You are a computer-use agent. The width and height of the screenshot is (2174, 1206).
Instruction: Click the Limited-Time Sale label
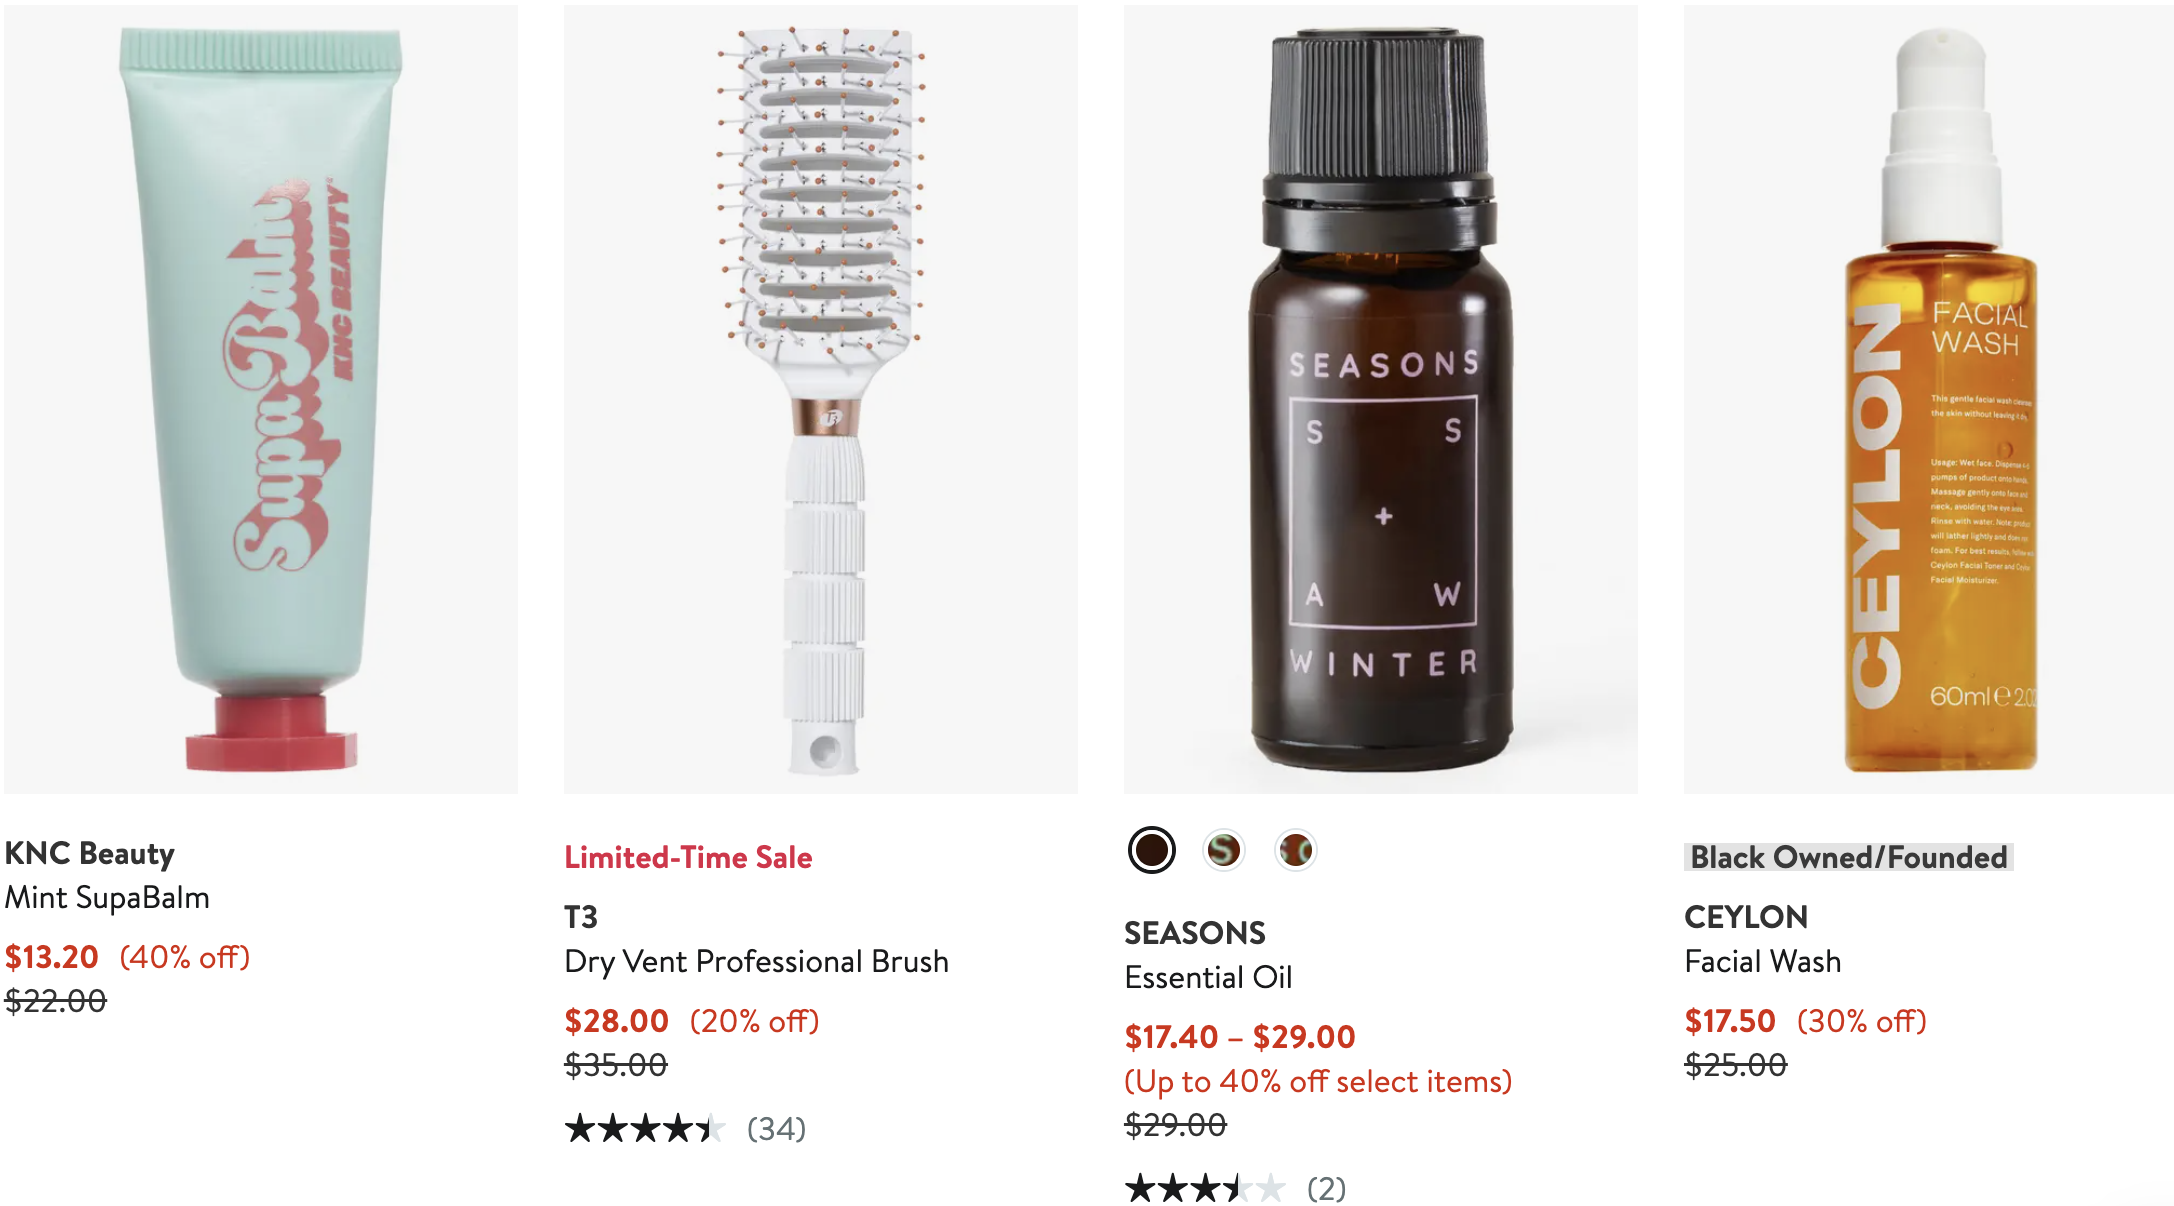tap(688, 857)
